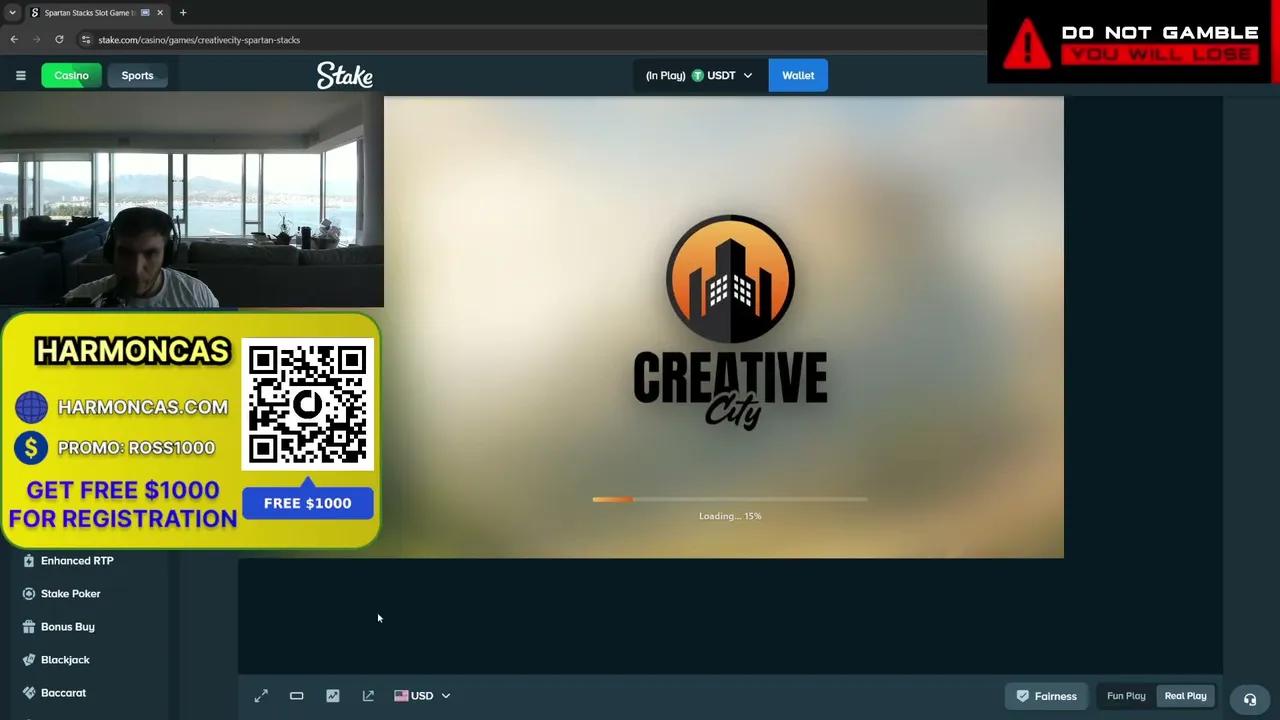The width and height of the screenshot is (1280, 720).
Task: Close the Spartan Stacks browser tab
Action: tap(159, 13)
